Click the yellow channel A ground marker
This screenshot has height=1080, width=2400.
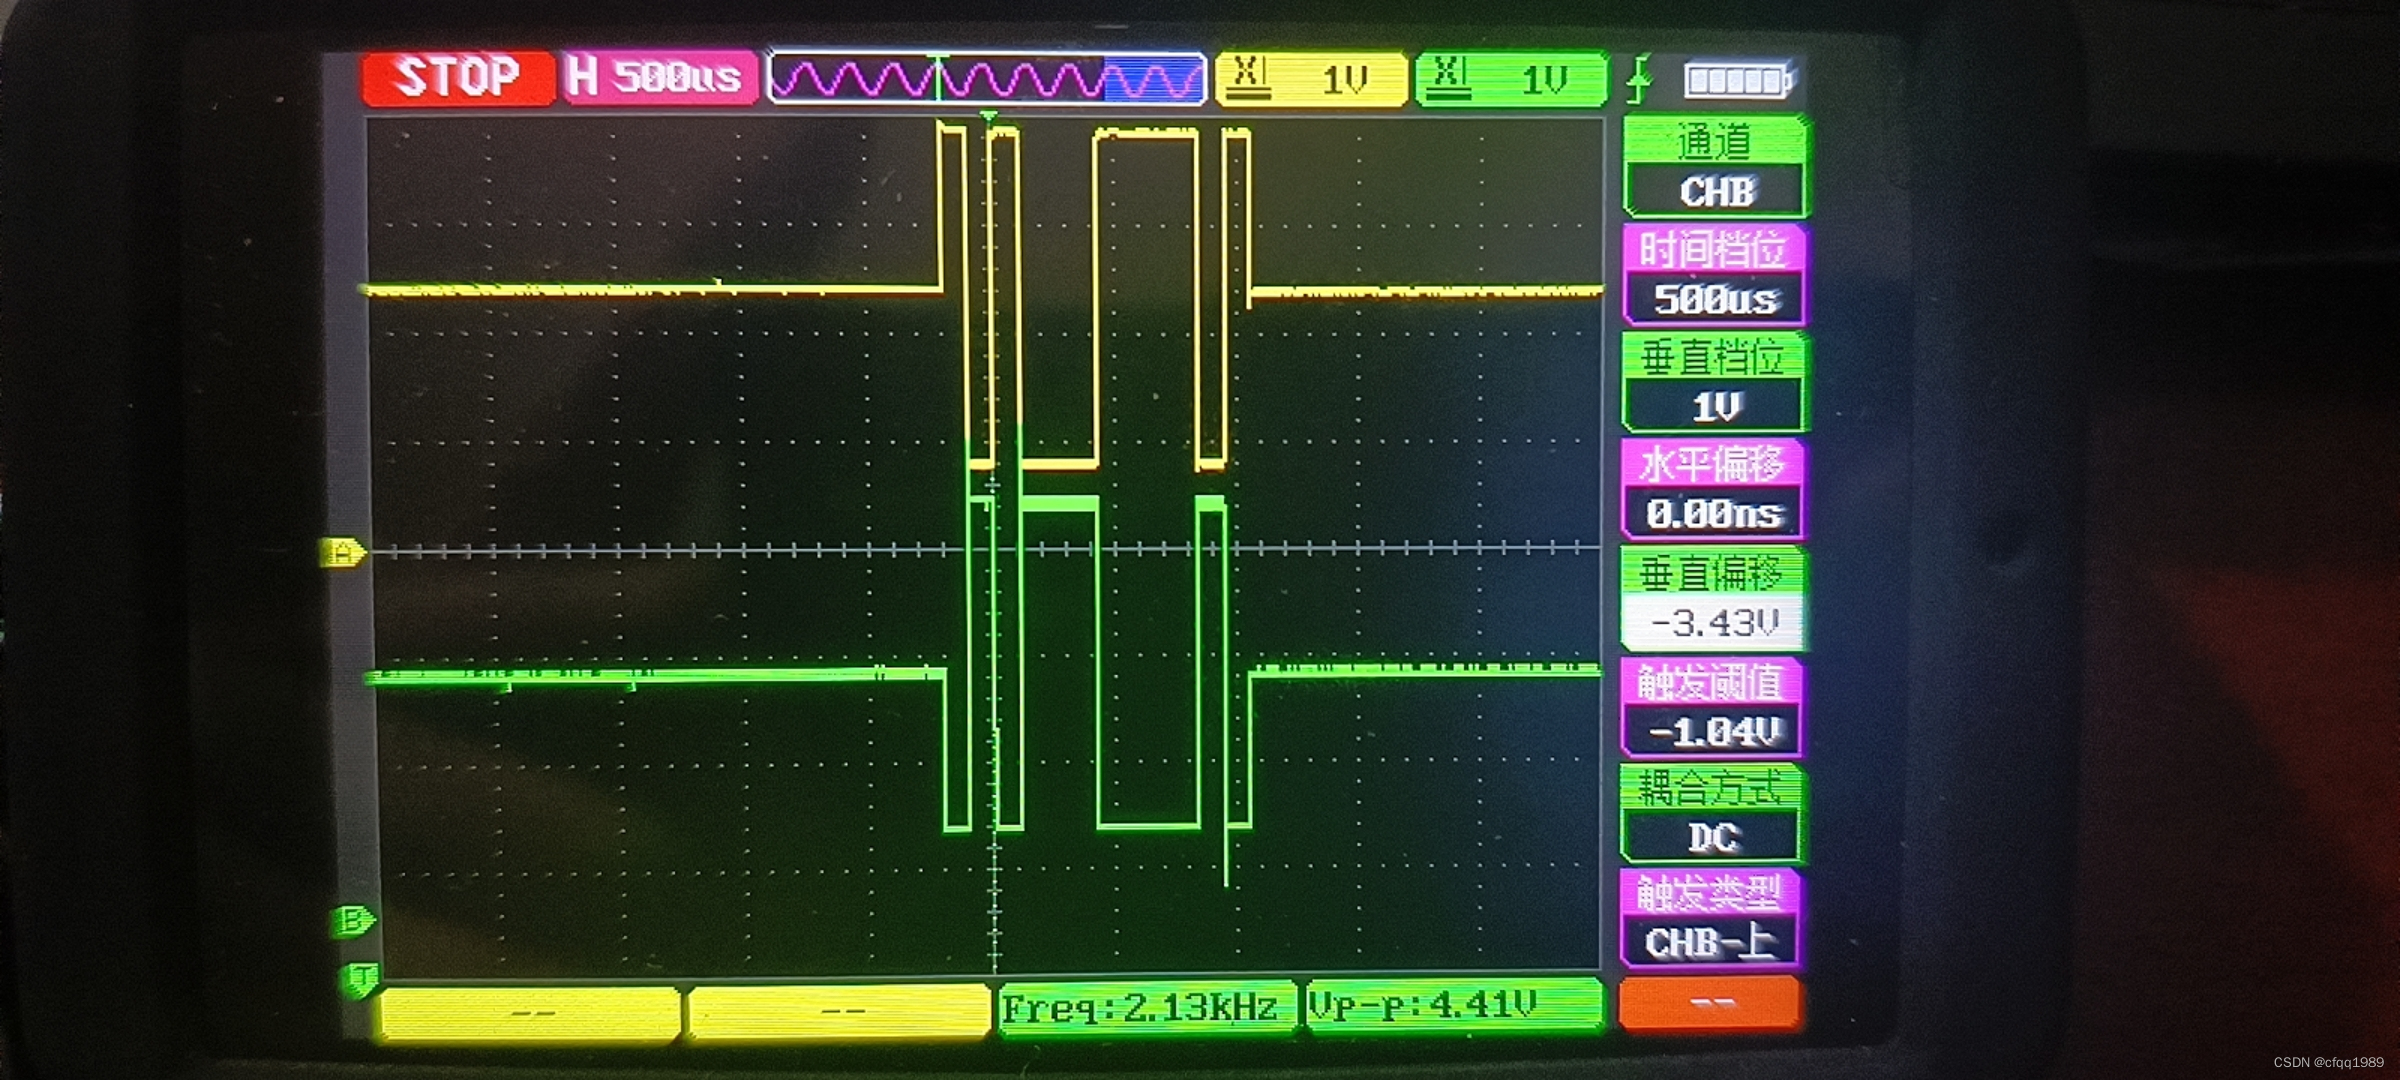pos(343,552)
